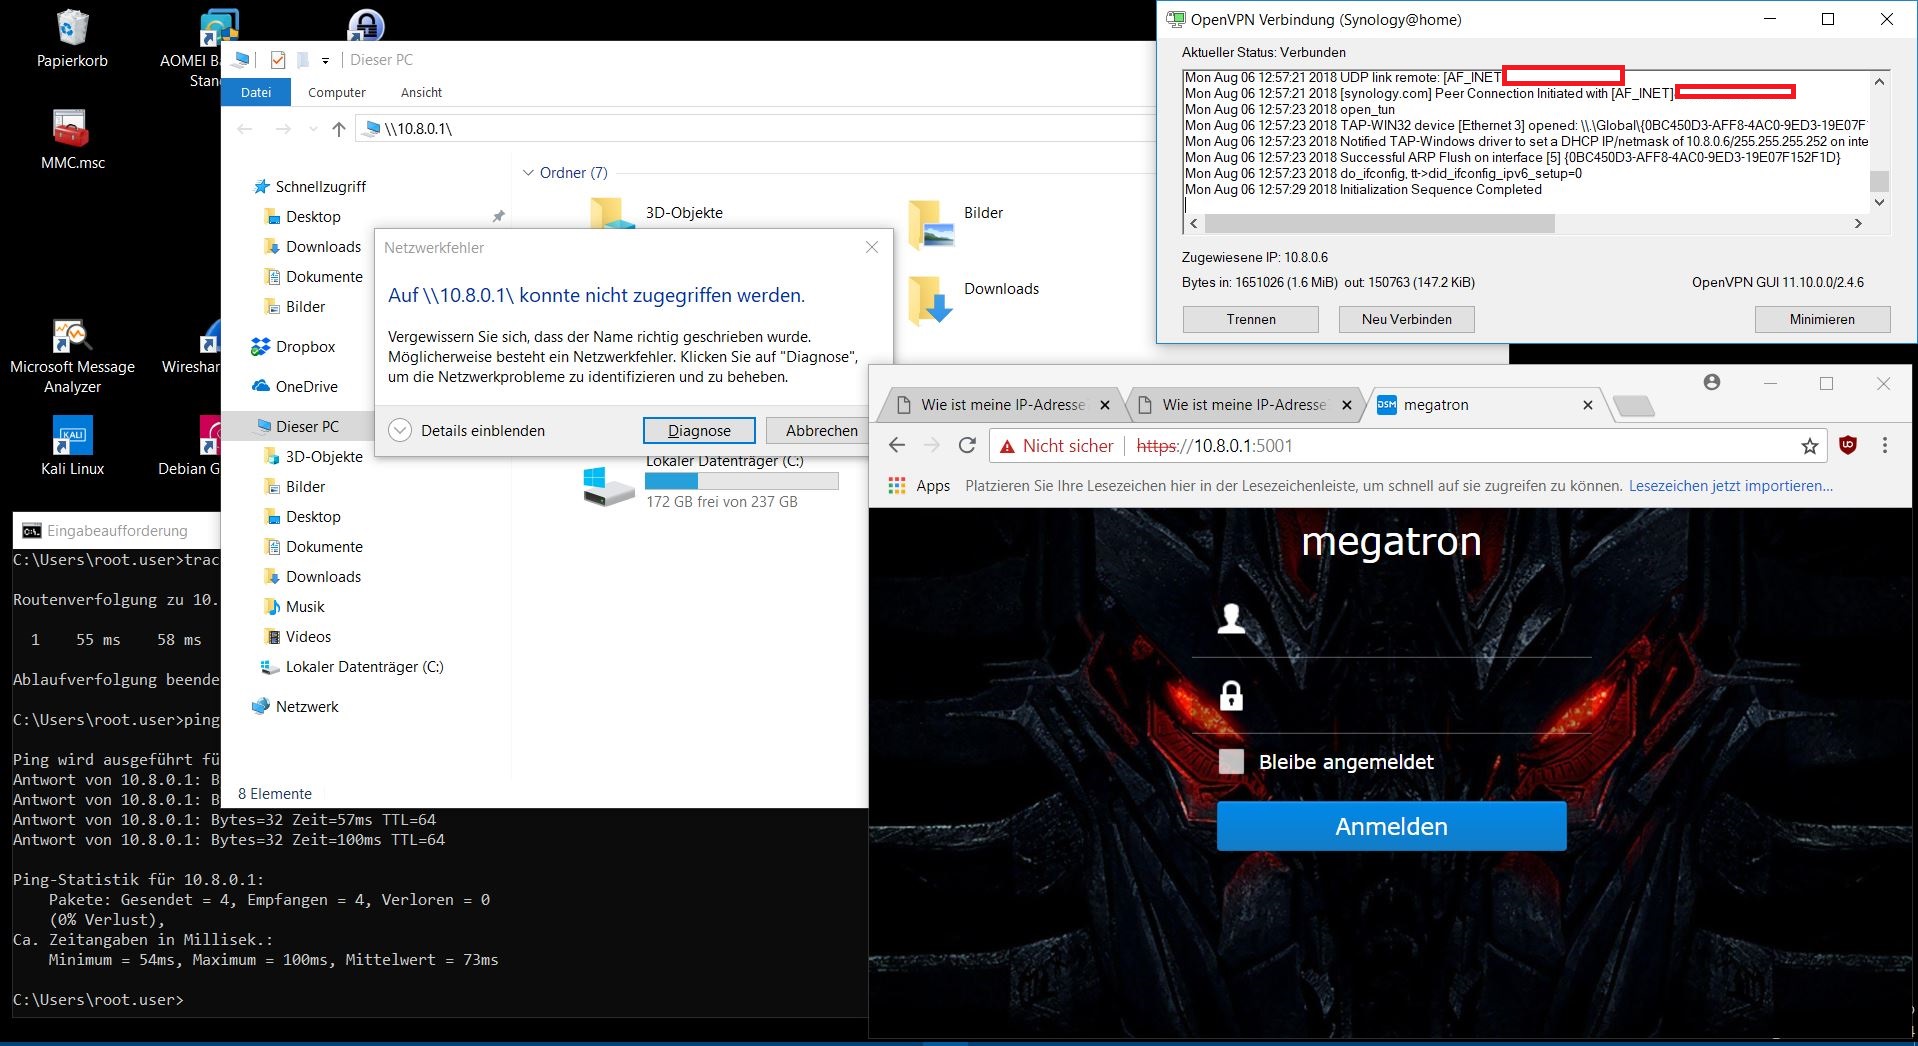Bookmark this page with the star icon
1918x1046 pixels.
point(1809,446)
